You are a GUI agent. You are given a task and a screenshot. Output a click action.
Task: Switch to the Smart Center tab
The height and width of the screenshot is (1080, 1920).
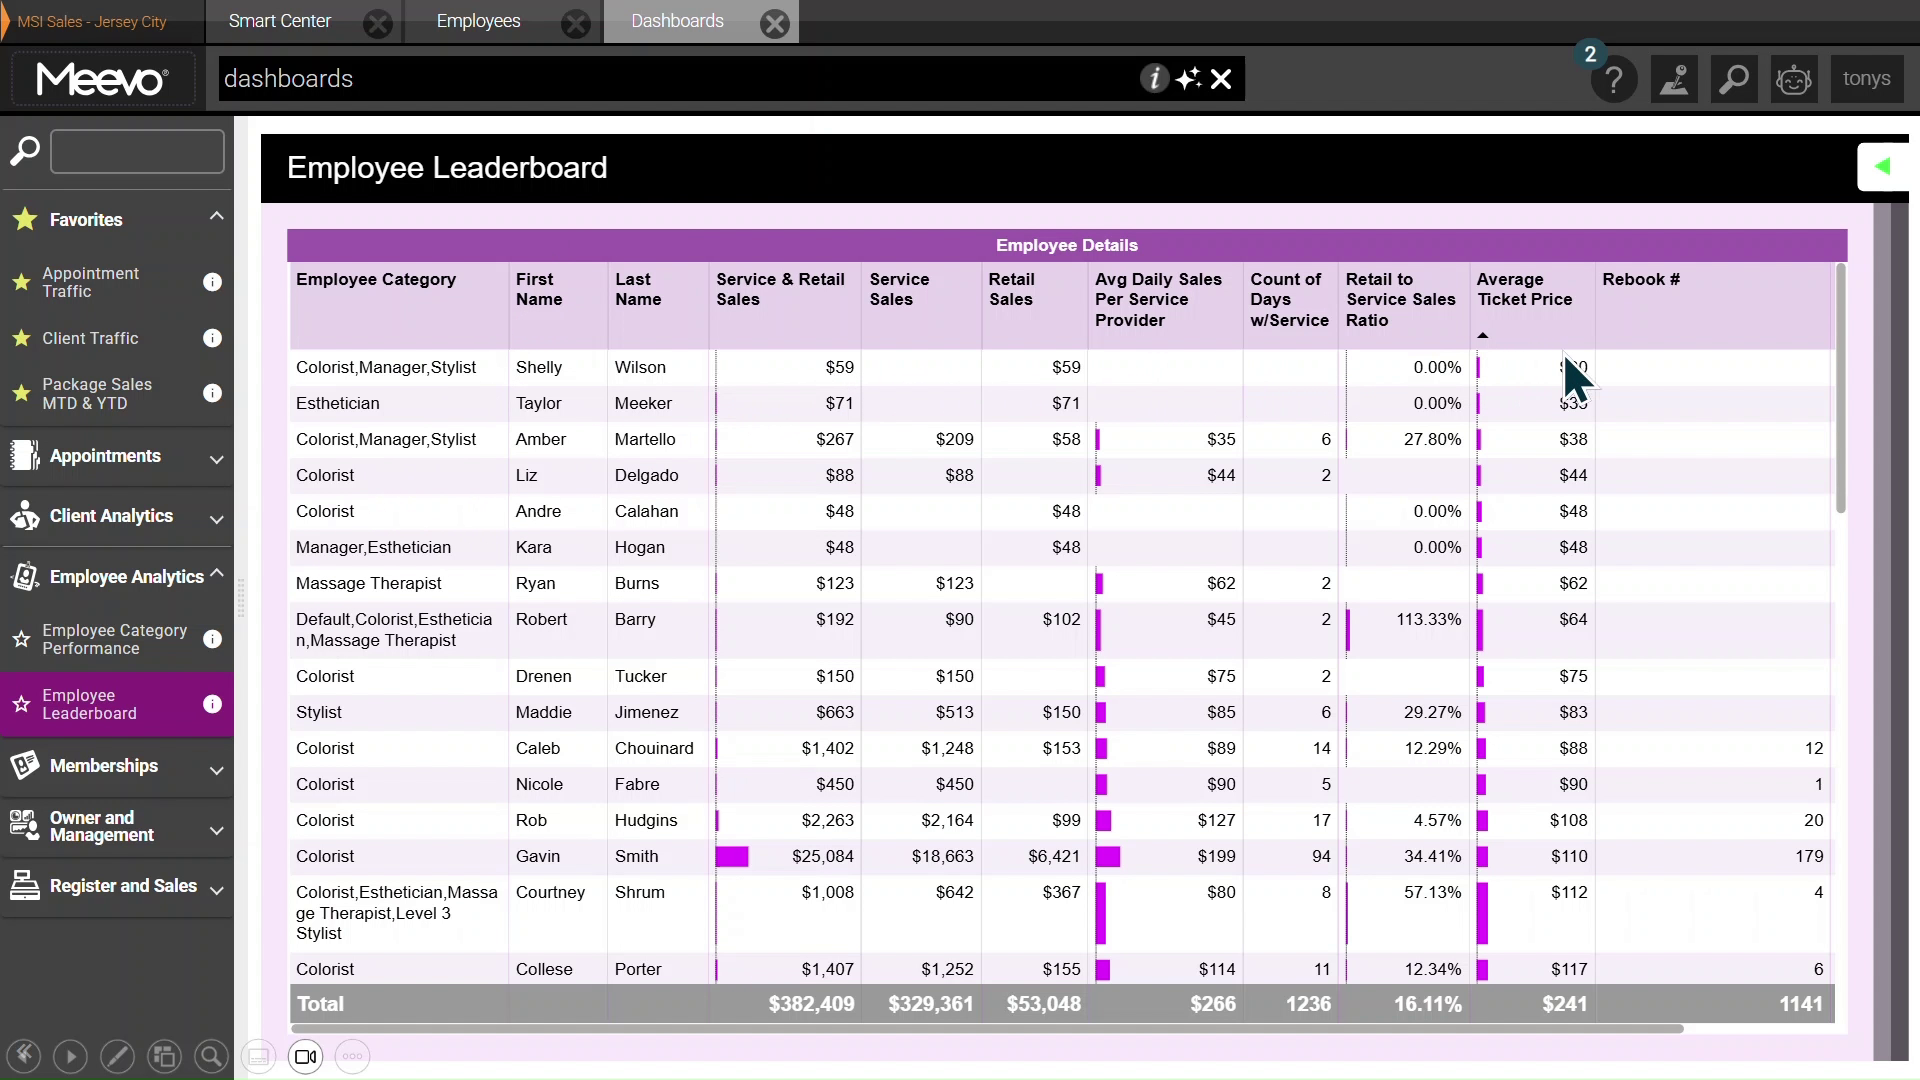tap(279, 20)
